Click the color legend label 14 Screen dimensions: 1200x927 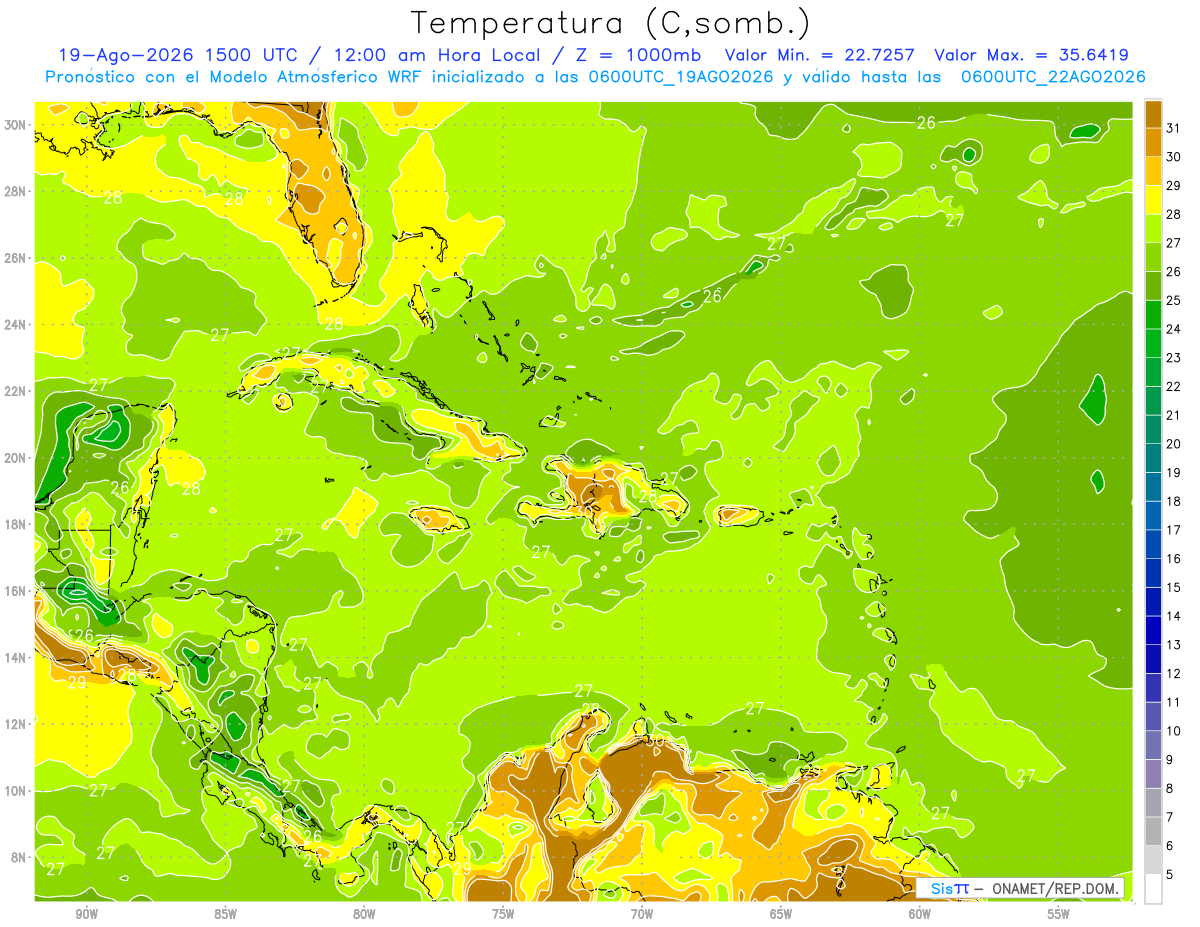[x=1174, y=616]
